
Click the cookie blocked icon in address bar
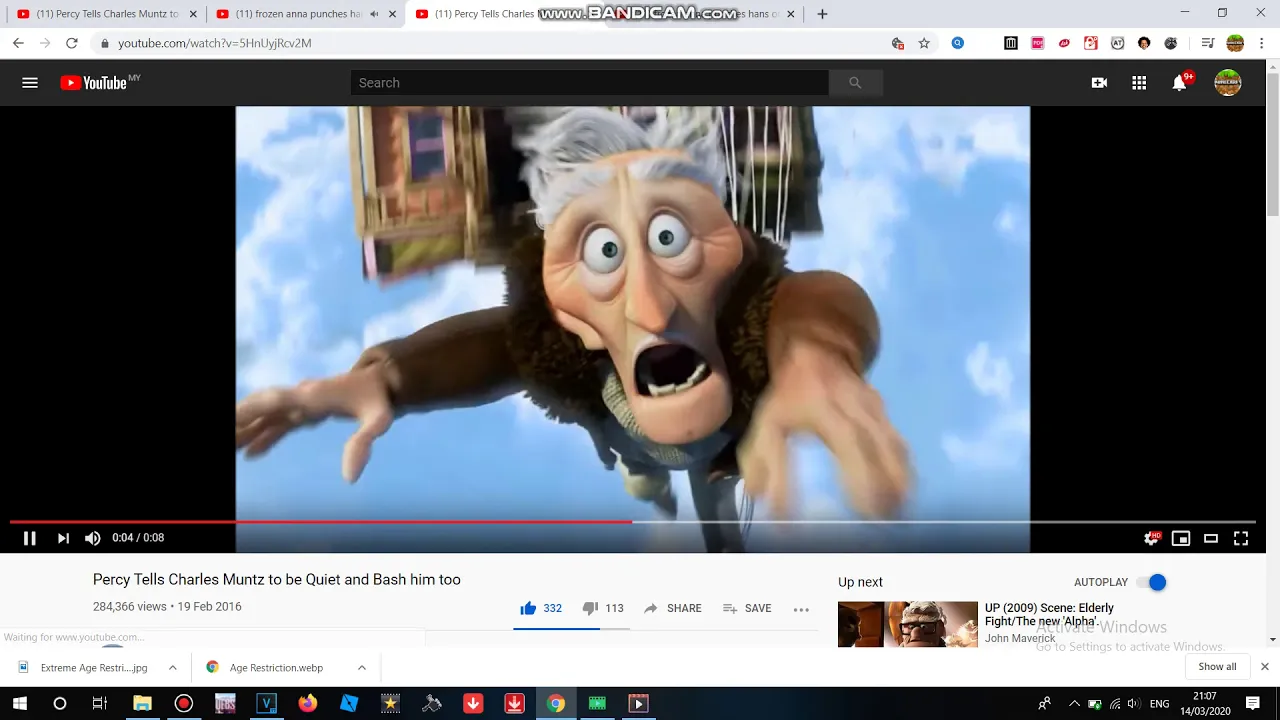pyautogui.click(x=897, y=43)
